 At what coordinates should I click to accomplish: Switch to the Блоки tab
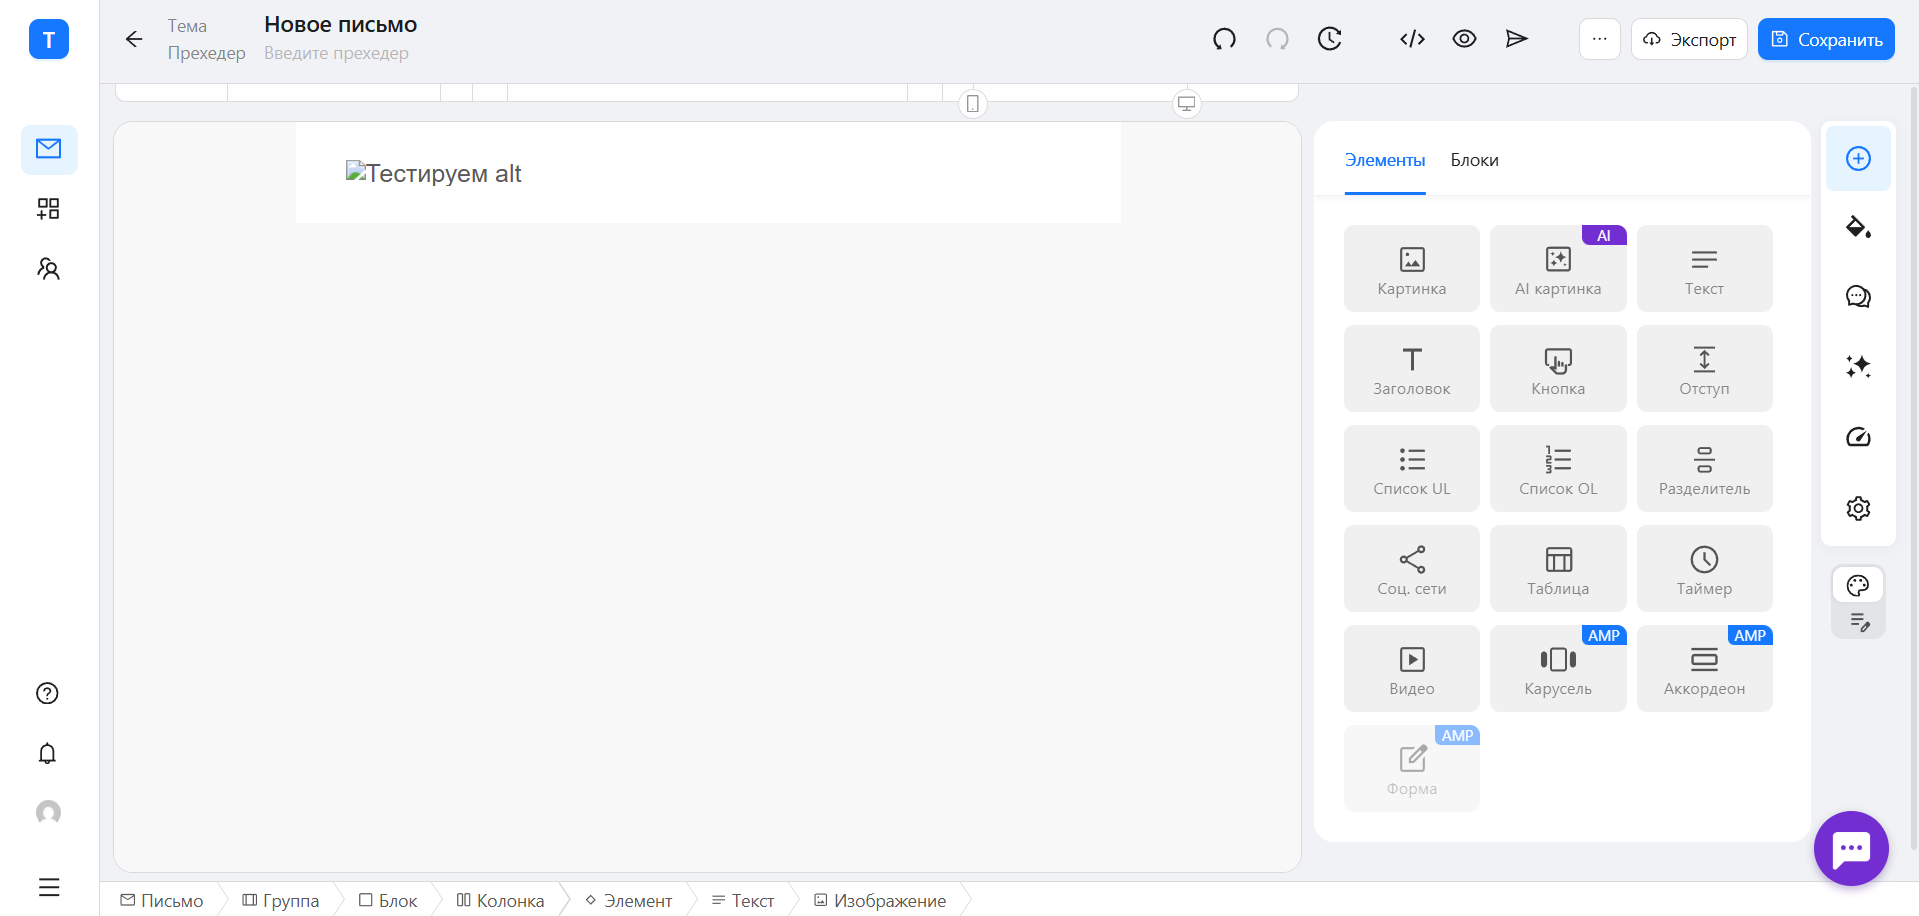(1474, 160)
